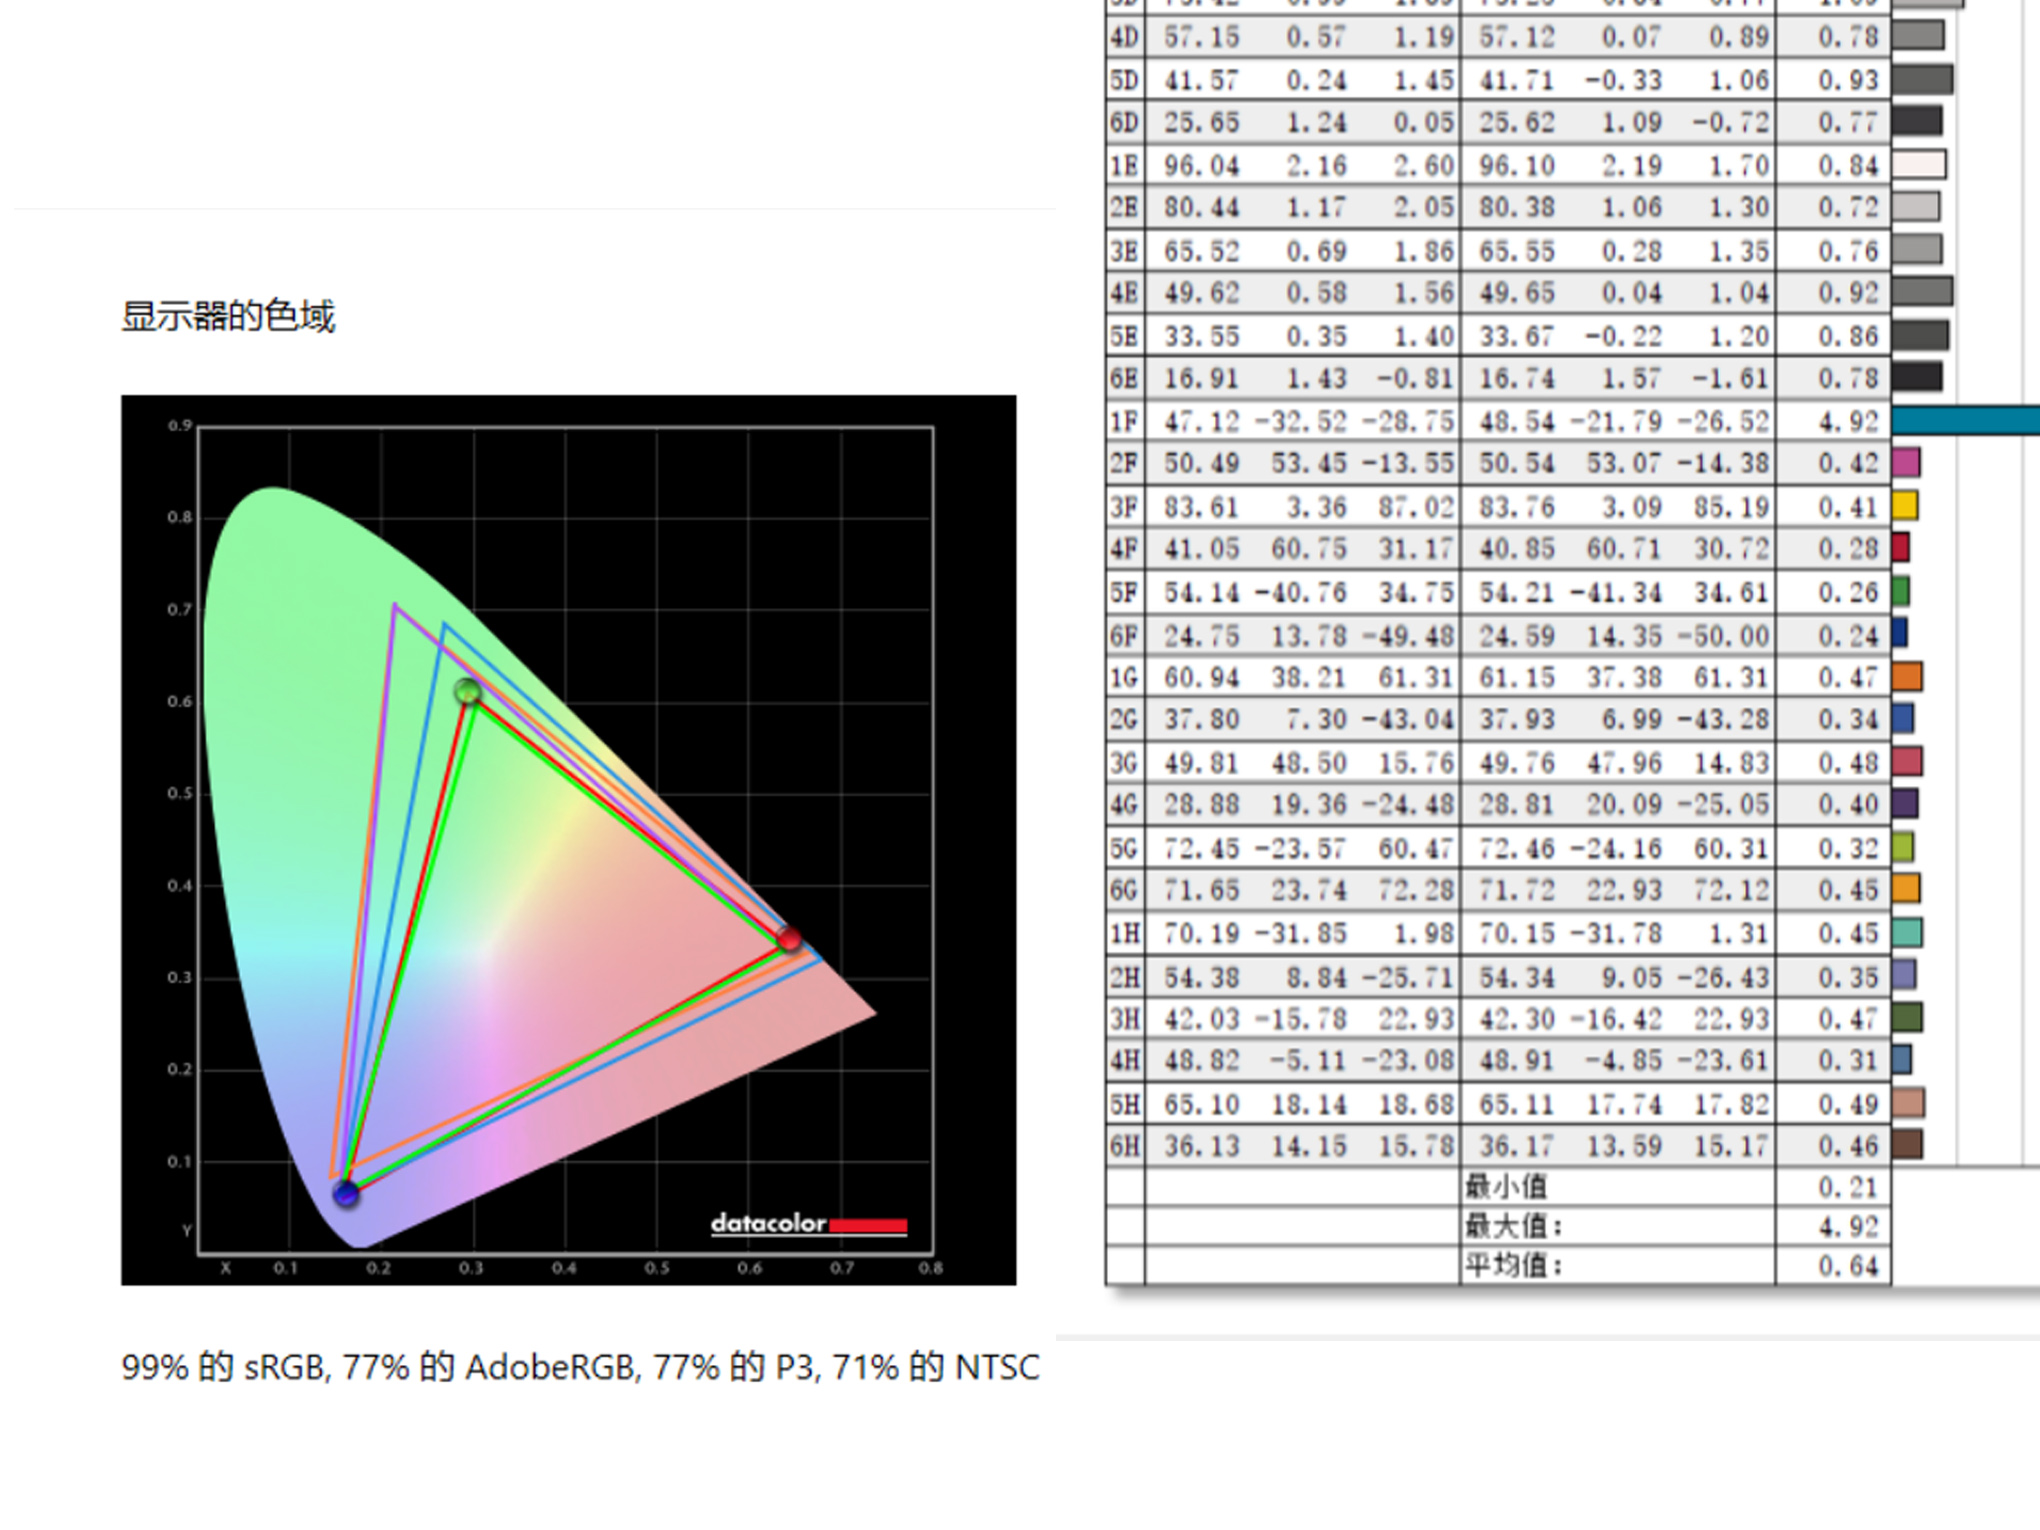The height and width of the screenshot is (1530, 2040).
Task: Click the orange swatch in row 1G
Action: [1907, 677]
